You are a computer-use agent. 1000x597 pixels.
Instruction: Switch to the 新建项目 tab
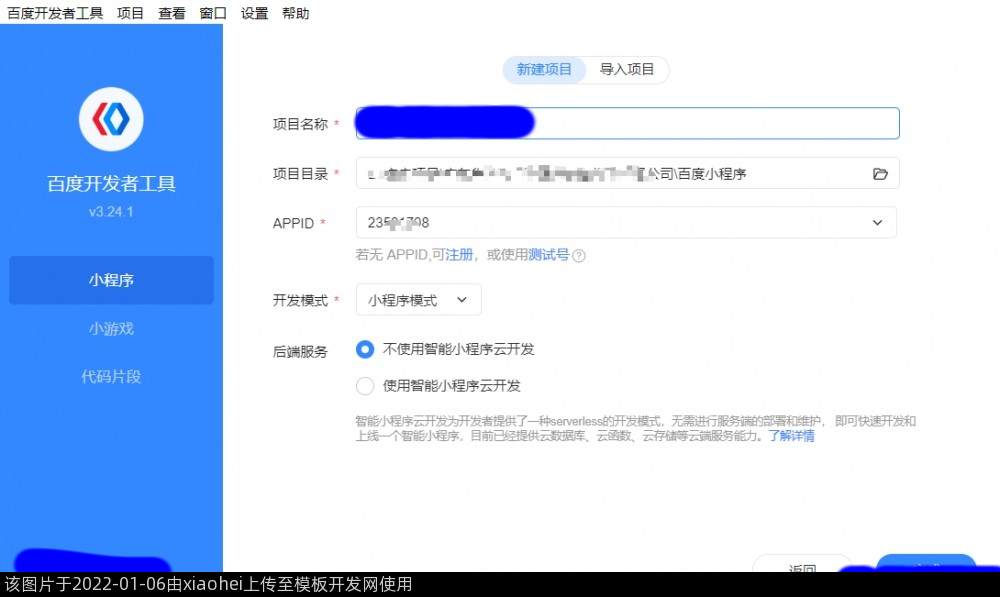pos(544,70)
